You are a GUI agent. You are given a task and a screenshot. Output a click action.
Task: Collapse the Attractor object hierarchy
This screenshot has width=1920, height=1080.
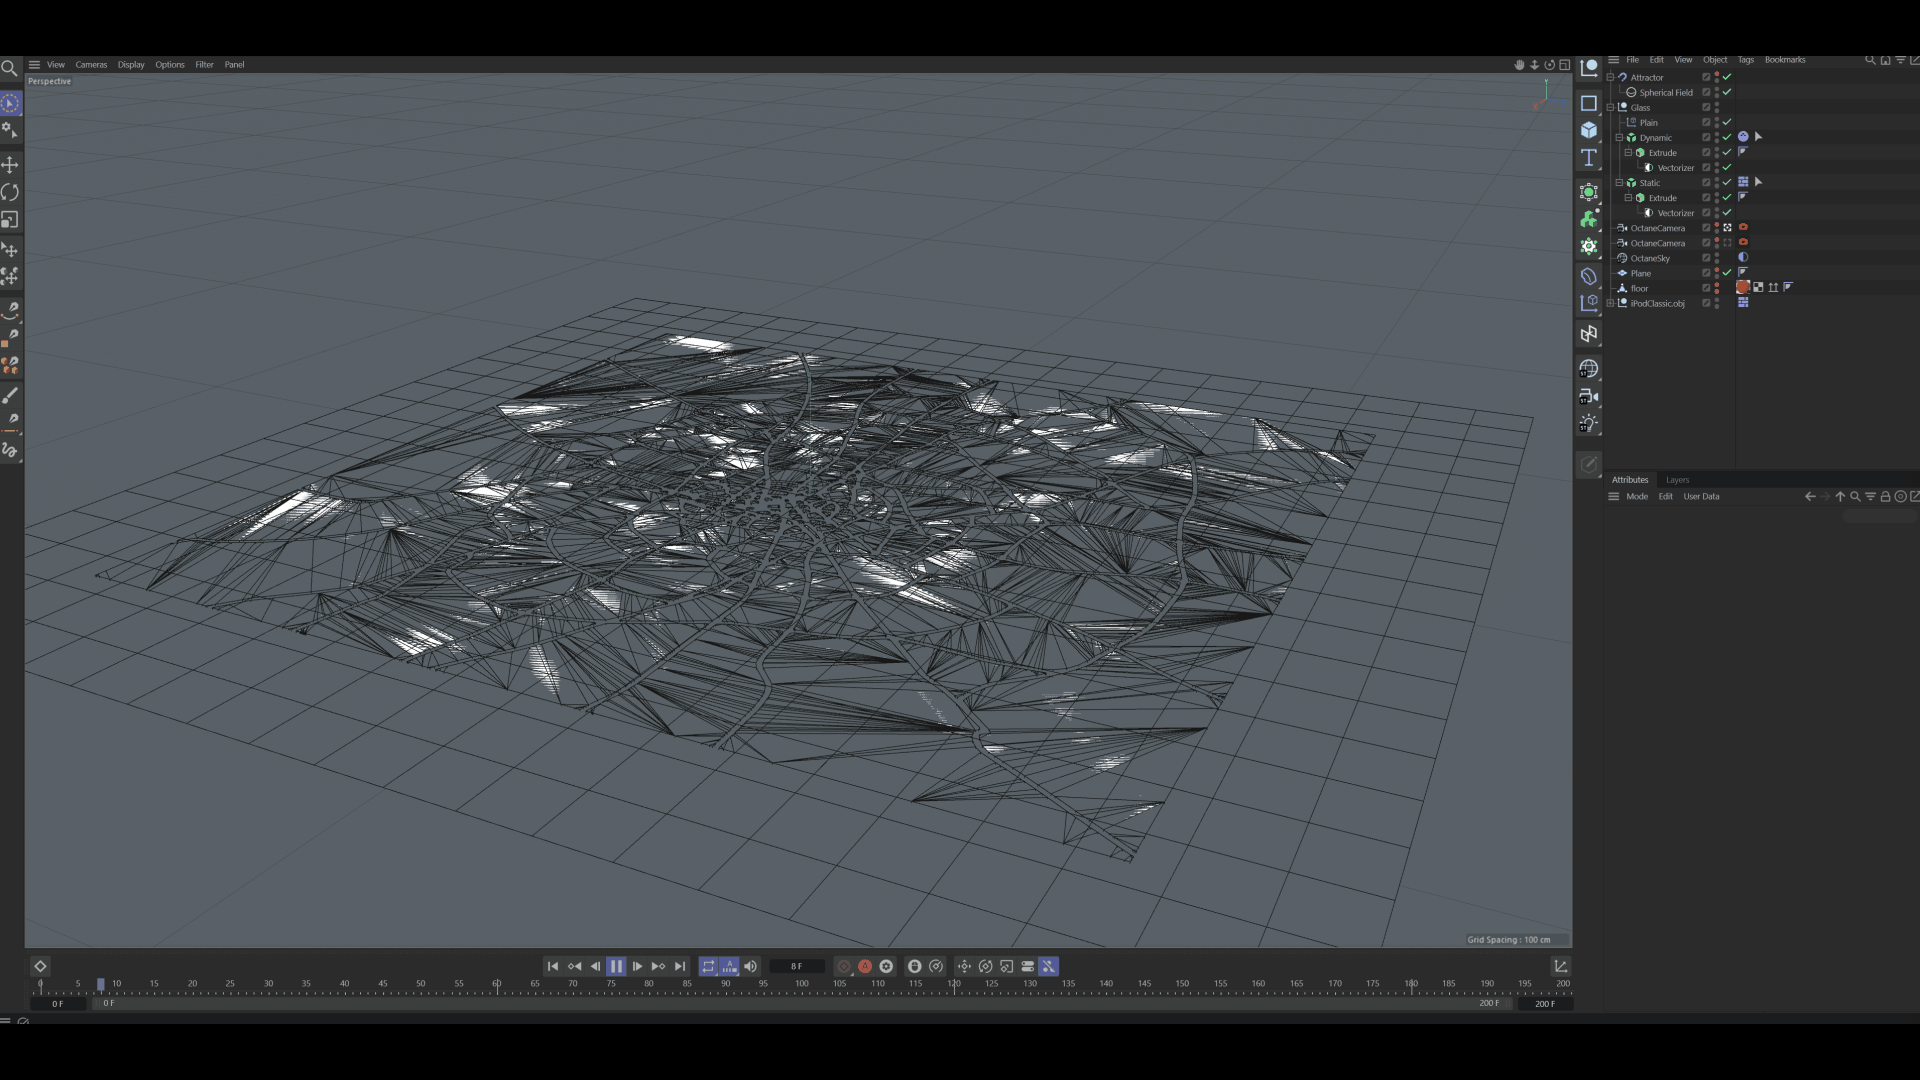coord(1610,77)
